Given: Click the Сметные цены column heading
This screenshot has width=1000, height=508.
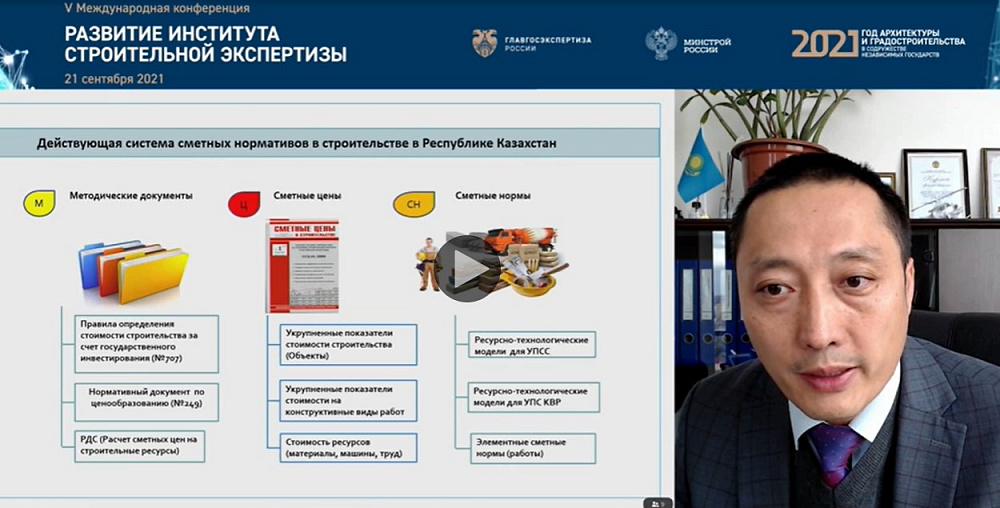Looking at the screenshot, I should coord(307,196).
